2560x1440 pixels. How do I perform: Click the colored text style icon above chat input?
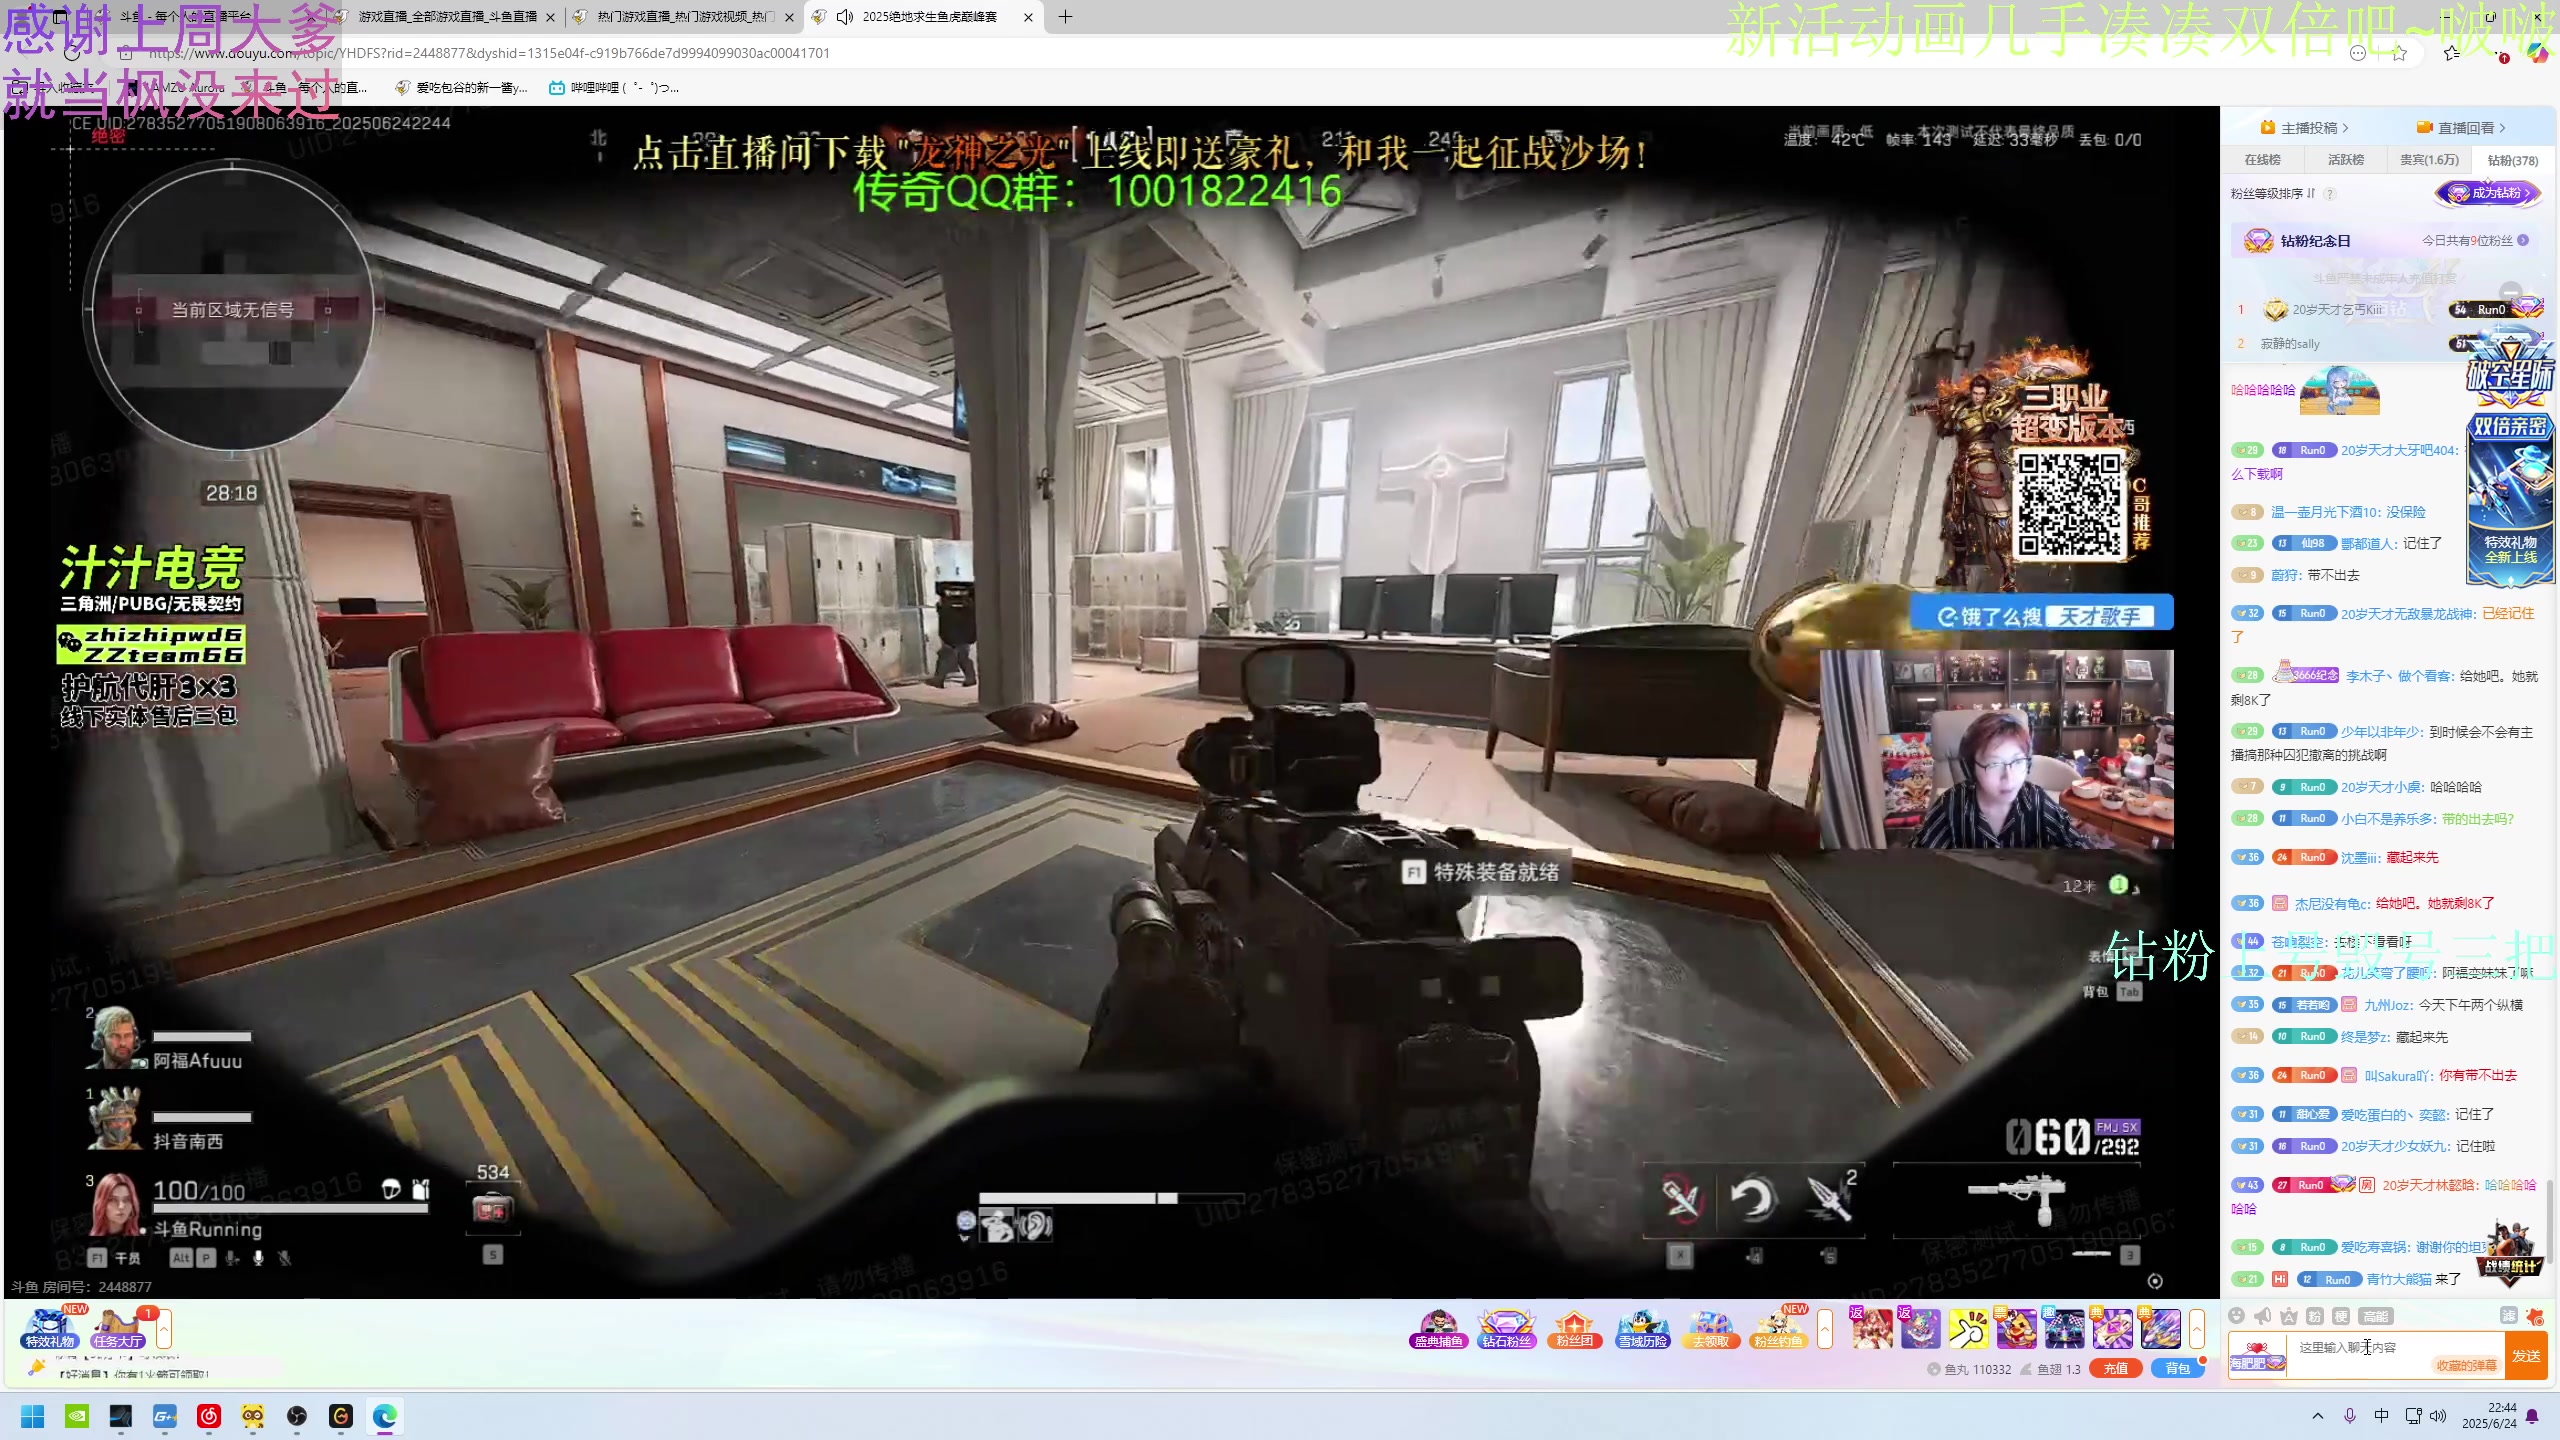pos(2289,1316)
